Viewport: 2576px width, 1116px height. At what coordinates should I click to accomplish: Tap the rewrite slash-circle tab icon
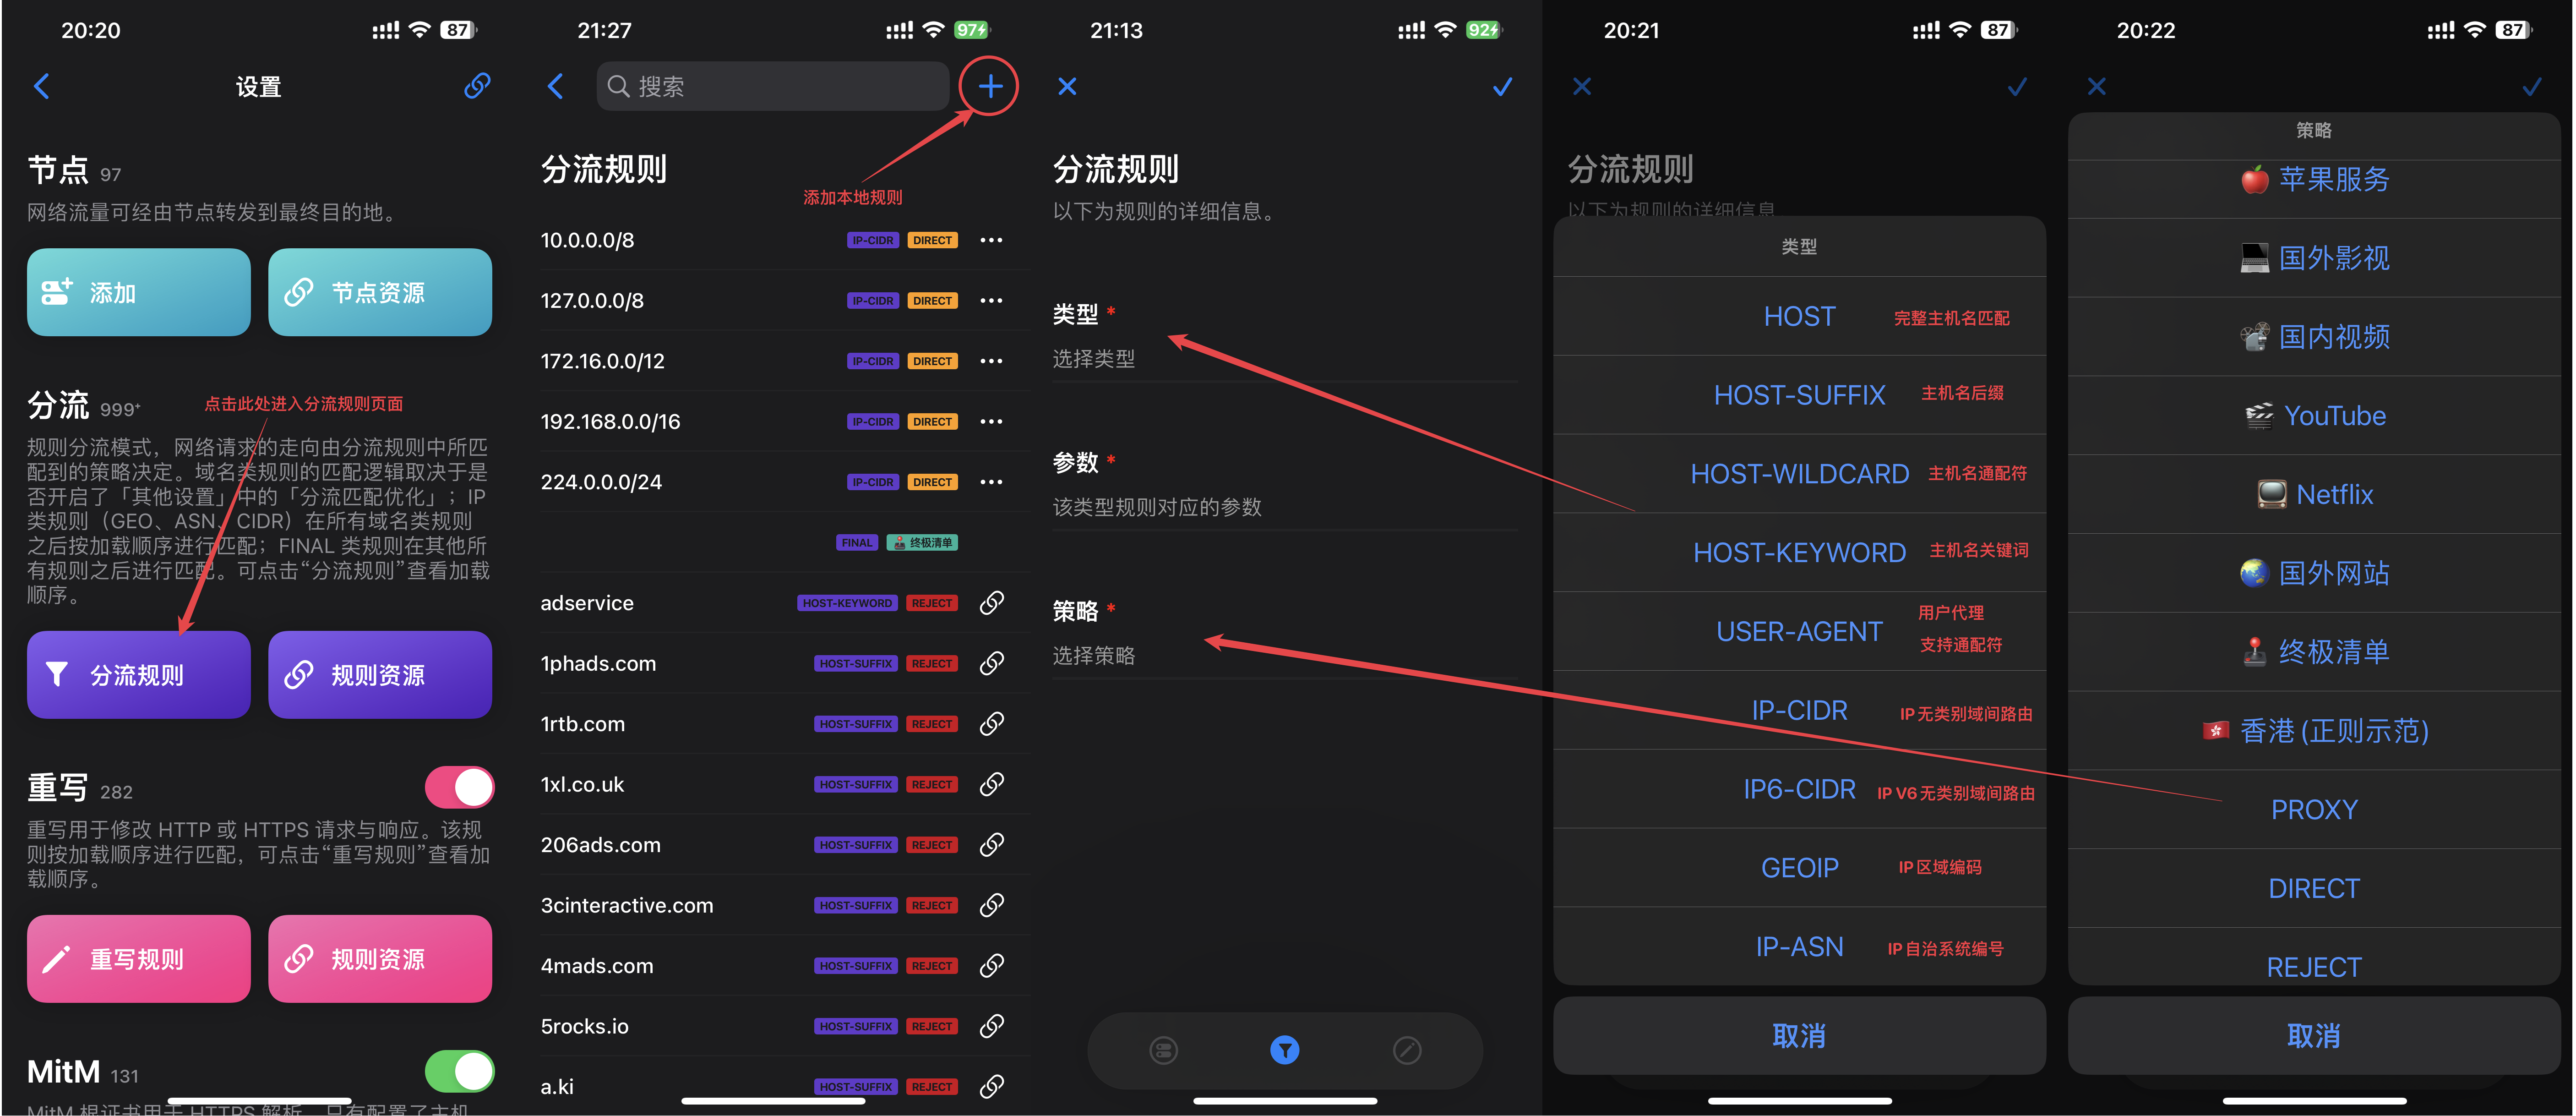point(1406,1050)
